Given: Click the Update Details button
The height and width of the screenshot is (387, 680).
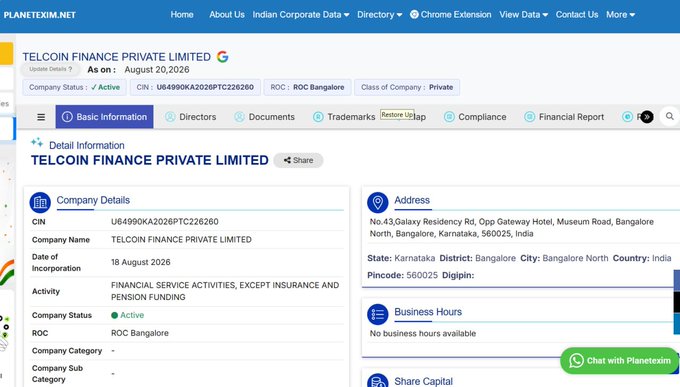Looking at the screenshot, I should [51, 69].
